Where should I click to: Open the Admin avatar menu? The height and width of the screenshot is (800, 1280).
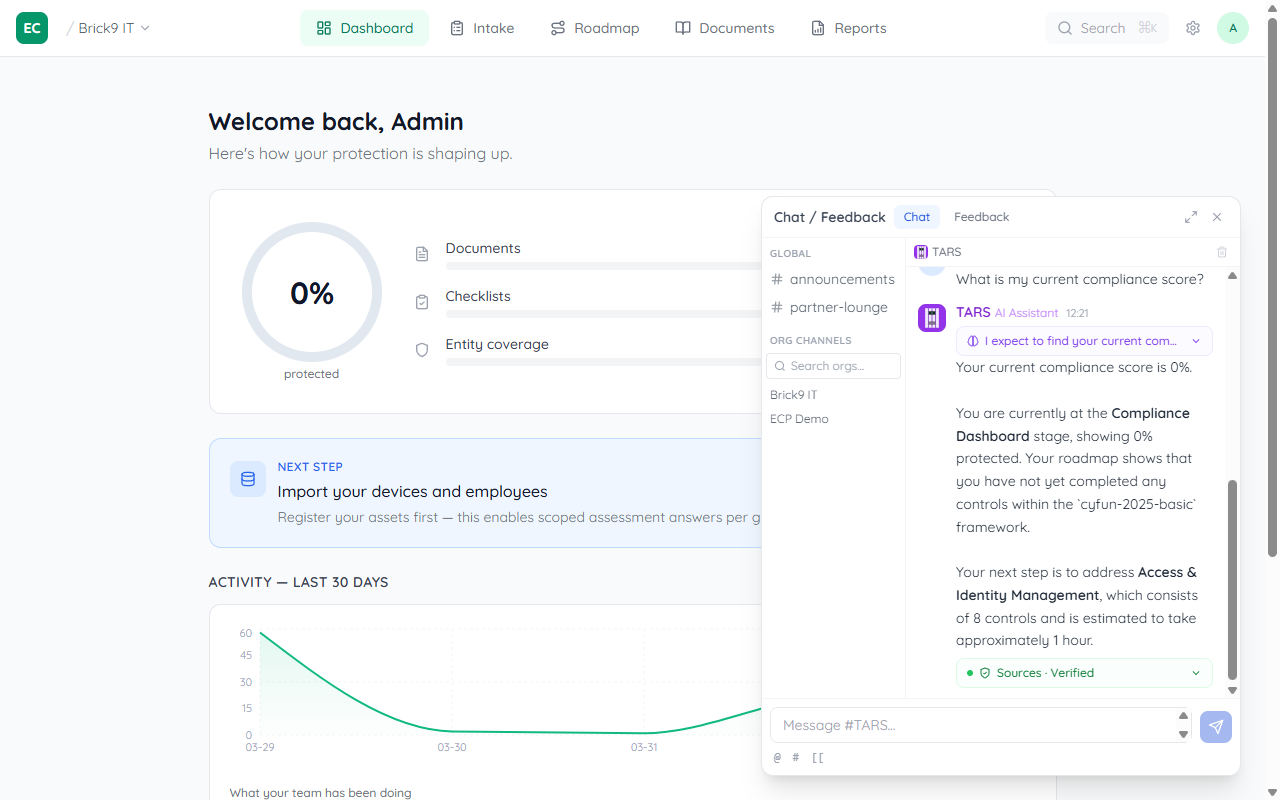tap(1232, 28)
